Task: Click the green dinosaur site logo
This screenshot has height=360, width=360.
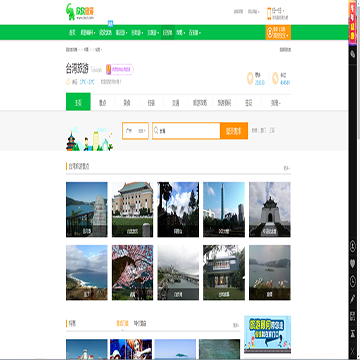Action: [x=71, y=12]
